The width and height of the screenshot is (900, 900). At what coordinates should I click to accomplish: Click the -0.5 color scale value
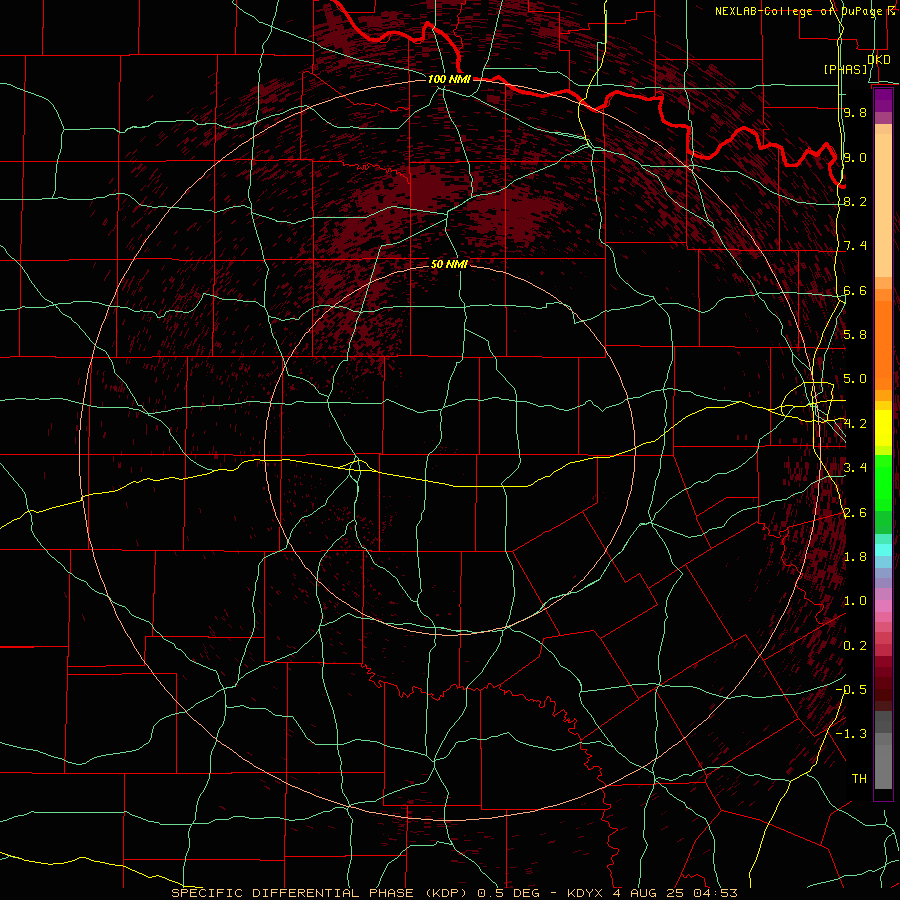[x=851, y=690]
